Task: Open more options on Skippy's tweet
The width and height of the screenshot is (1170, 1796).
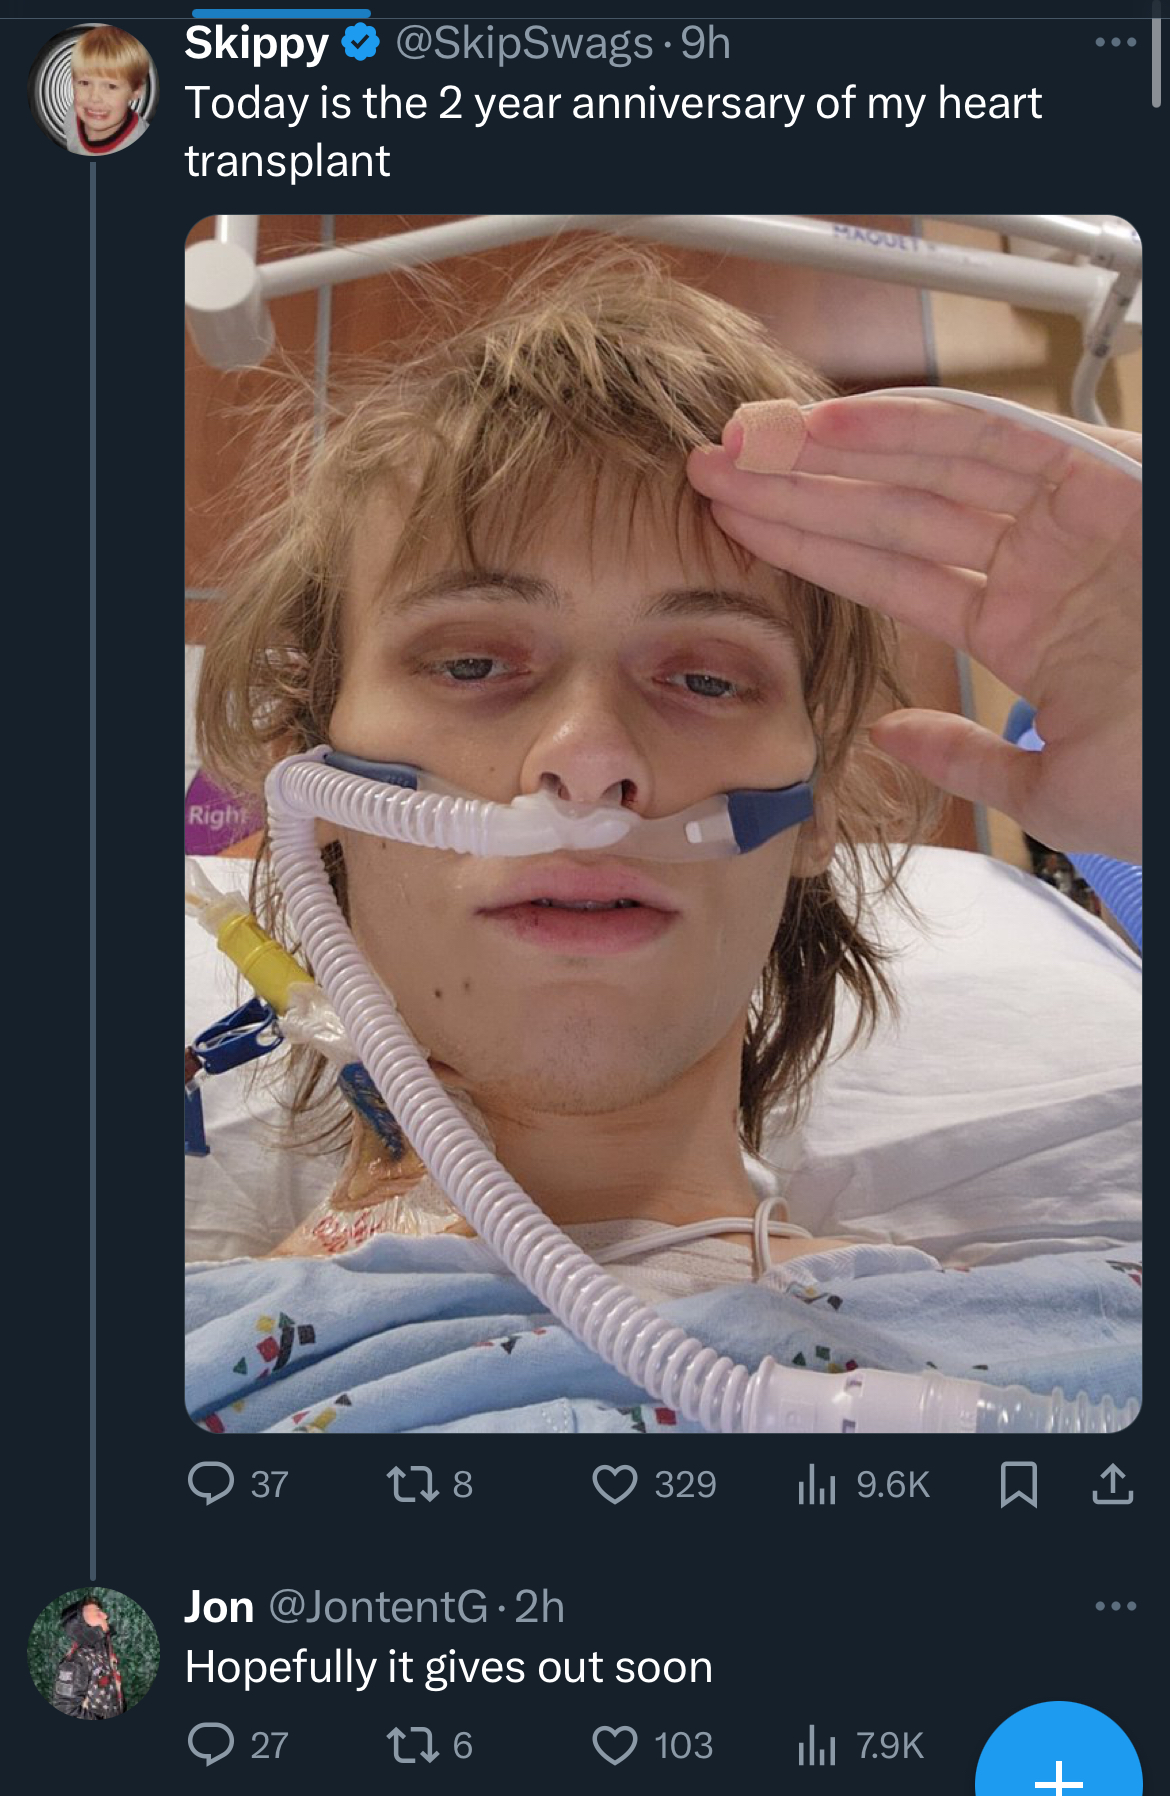Action: click(1115, 42)
